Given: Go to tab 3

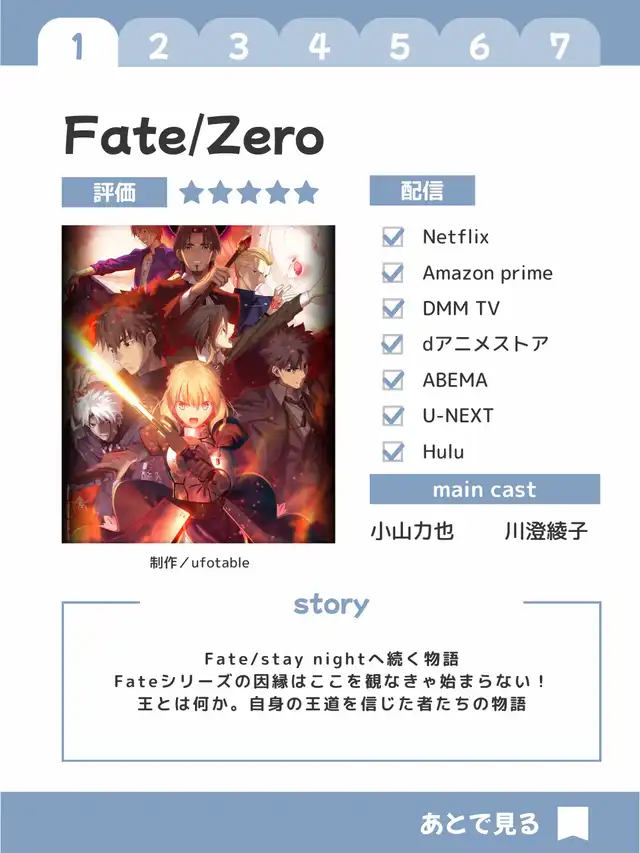Looking at the screenshot, I should click(x=239, y=46).
